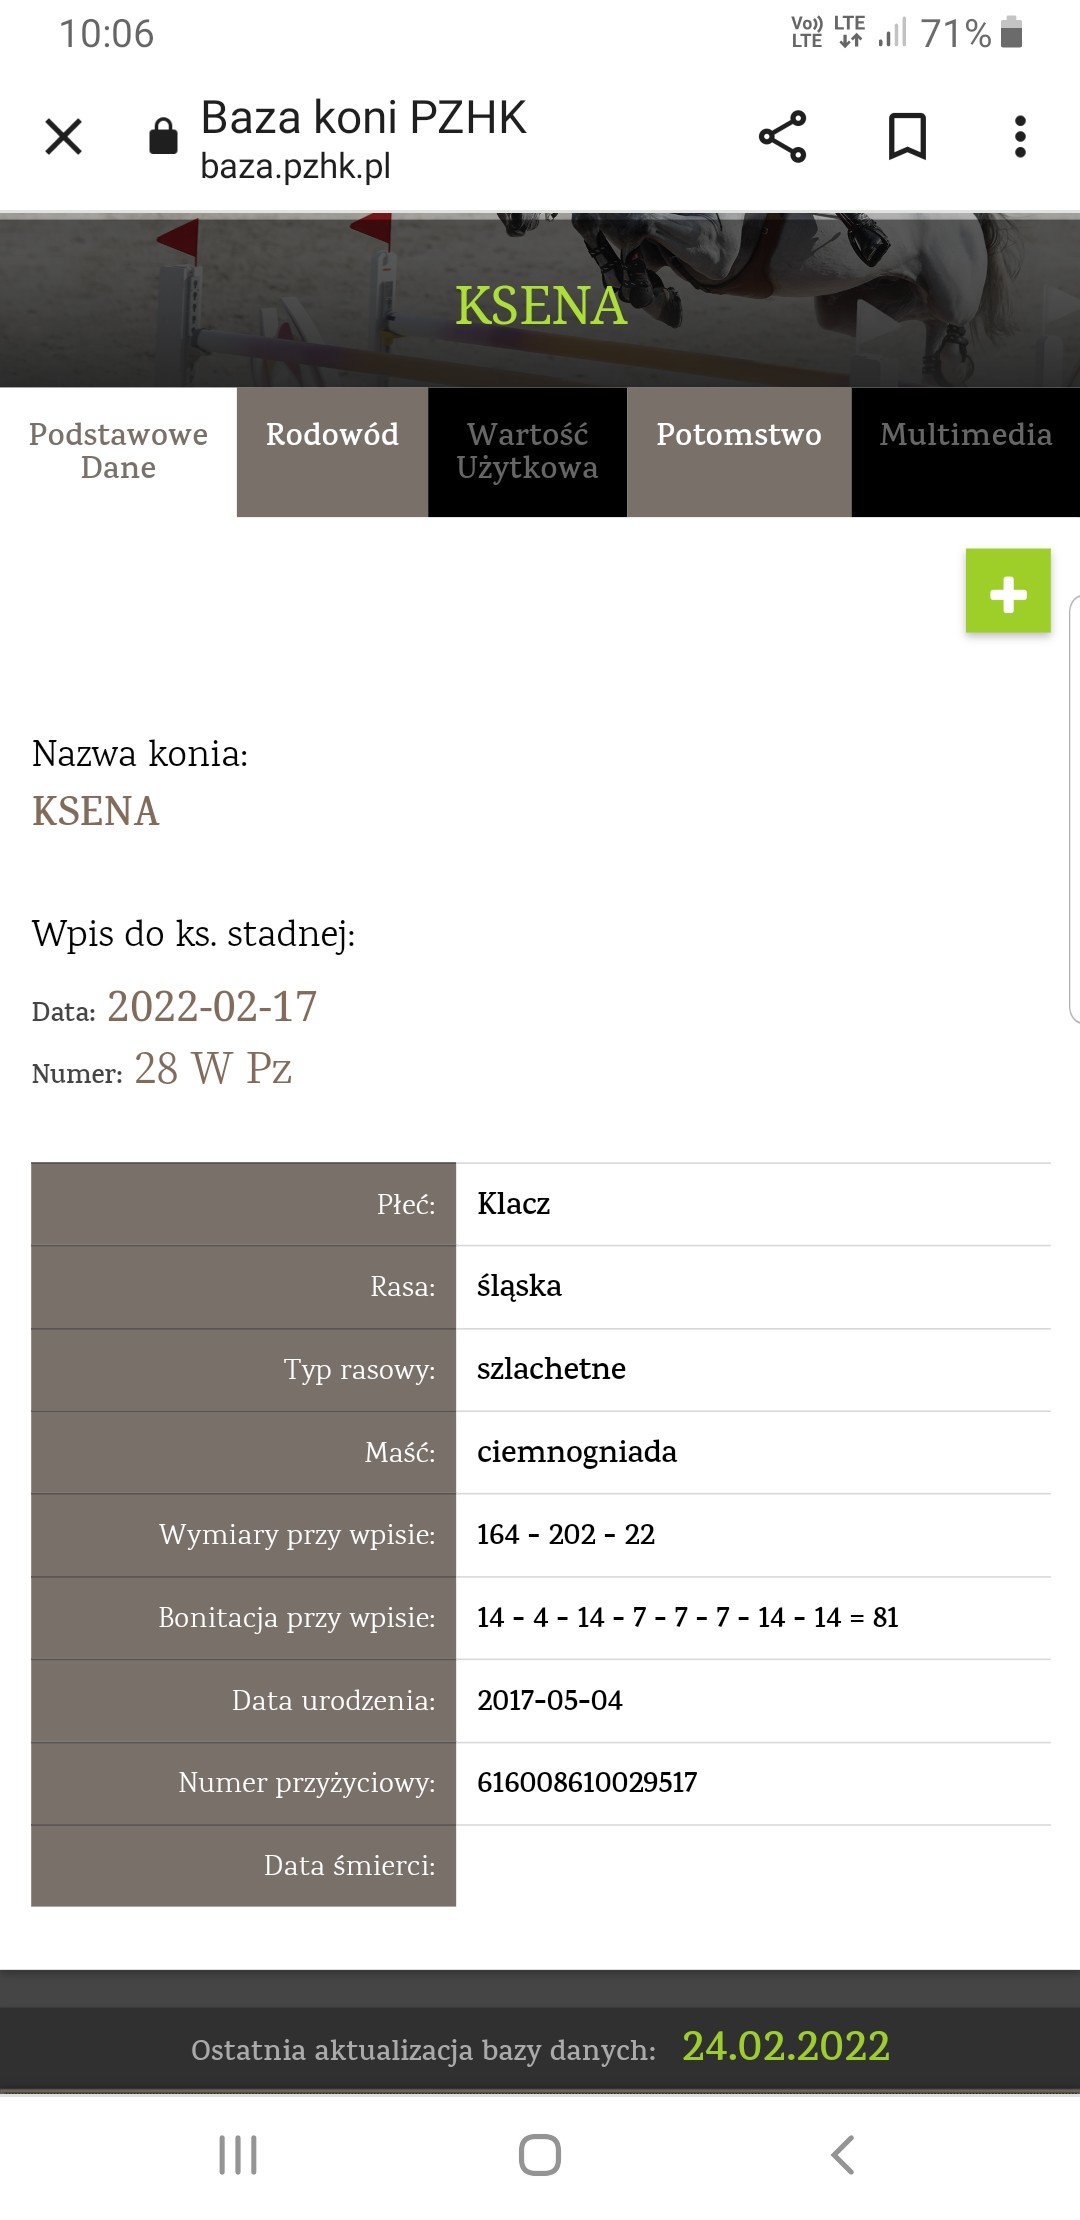Tap the KSENA banner heading
Viewport: 1080px width, 2220px height.
point(541,306)
